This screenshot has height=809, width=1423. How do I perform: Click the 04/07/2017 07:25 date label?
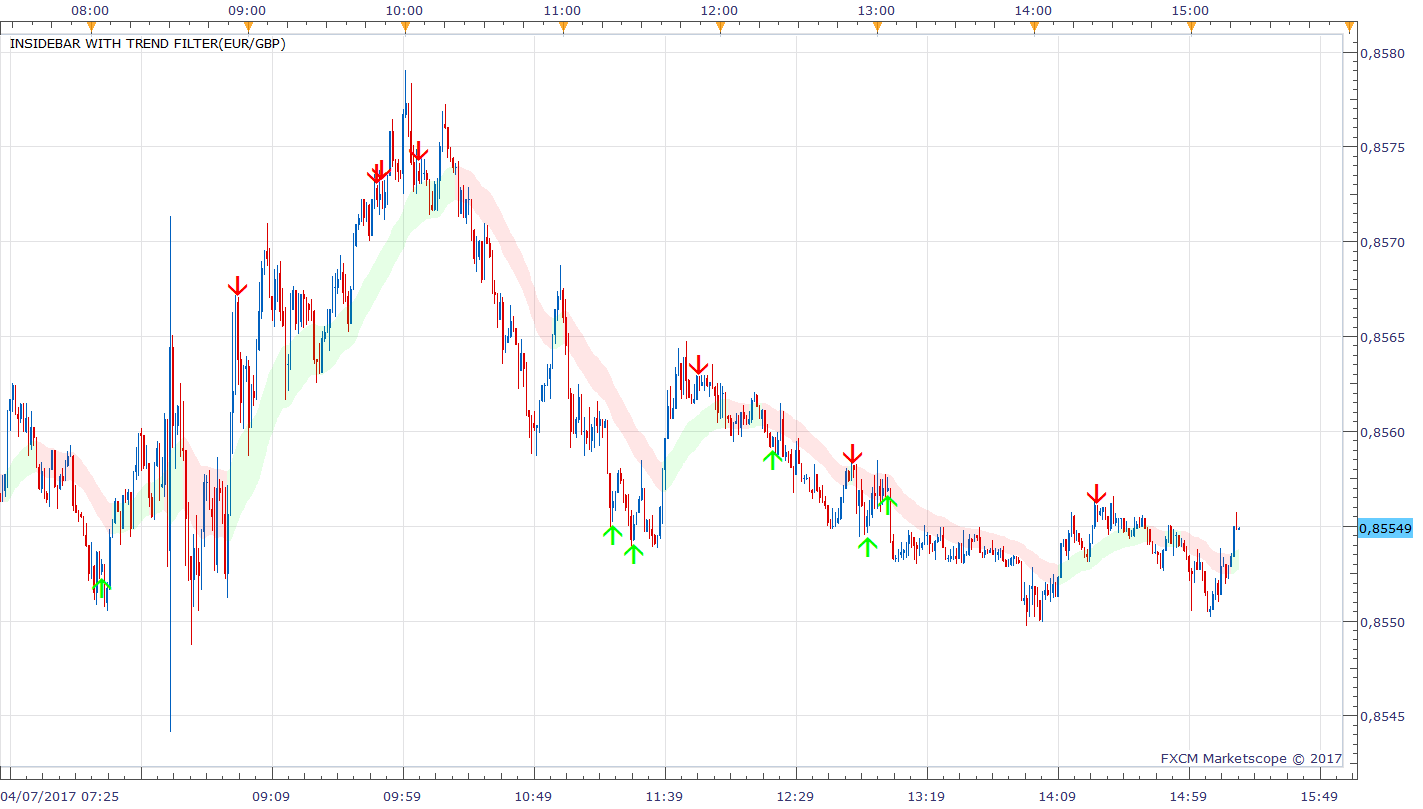[x=60, y=797]
